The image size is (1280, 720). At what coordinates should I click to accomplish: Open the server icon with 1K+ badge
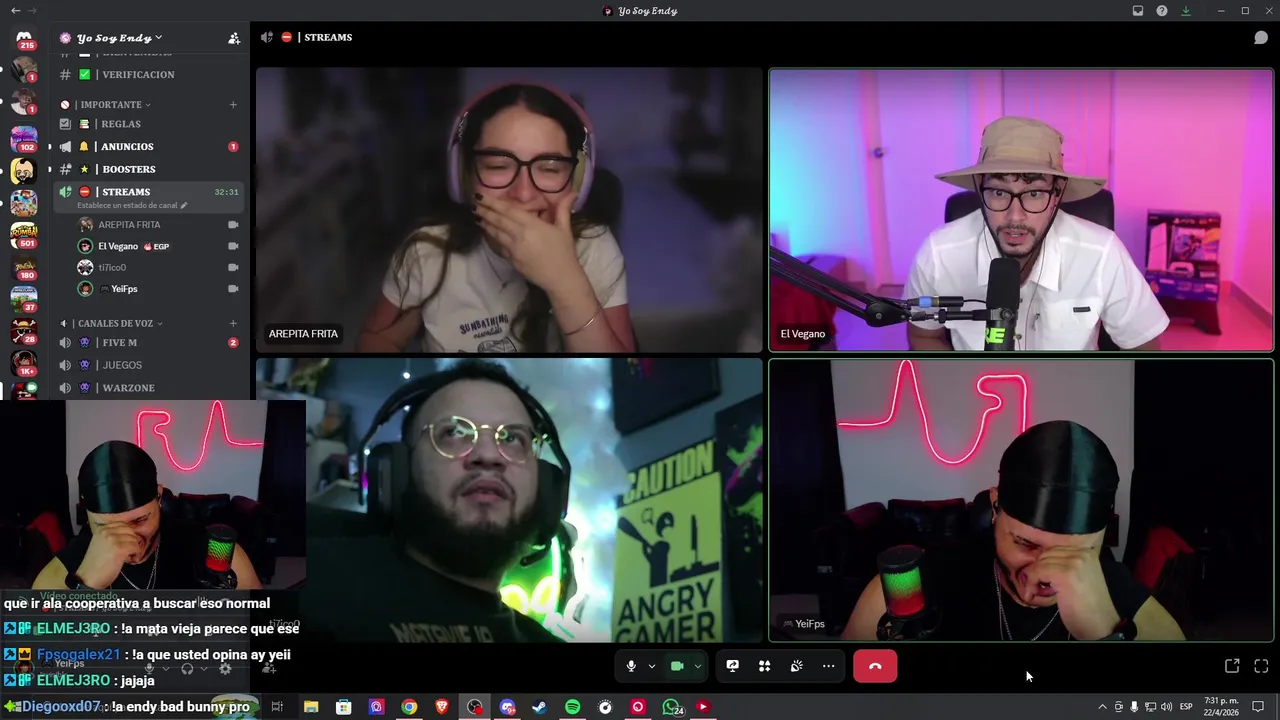coord(24,363)
